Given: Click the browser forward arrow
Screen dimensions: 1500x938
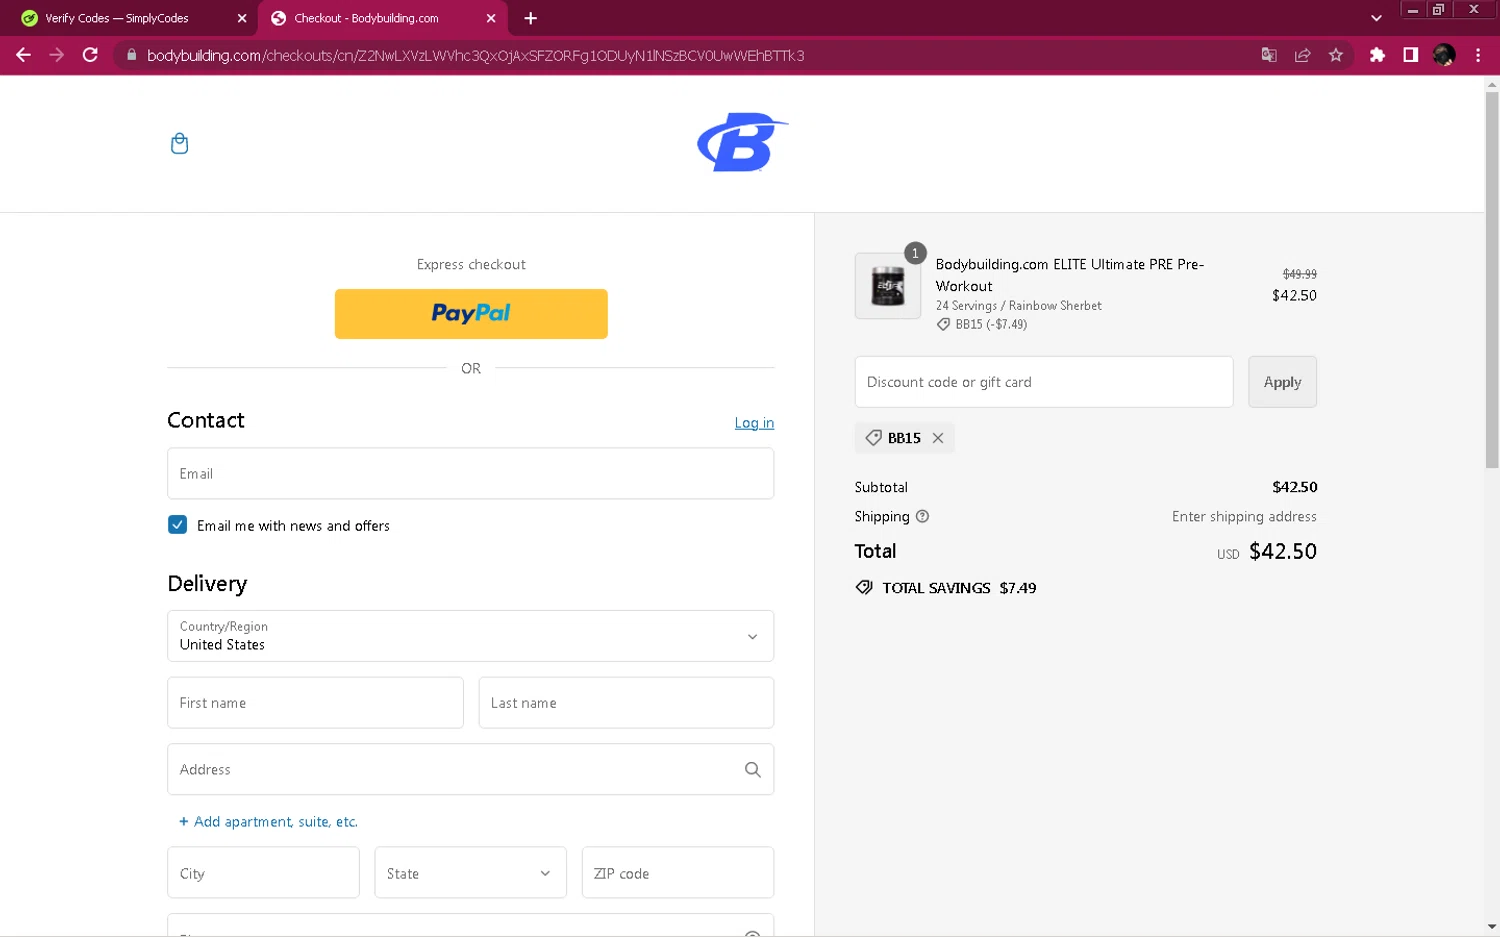Looking at the screenshot, I should [x=57, y=55].
